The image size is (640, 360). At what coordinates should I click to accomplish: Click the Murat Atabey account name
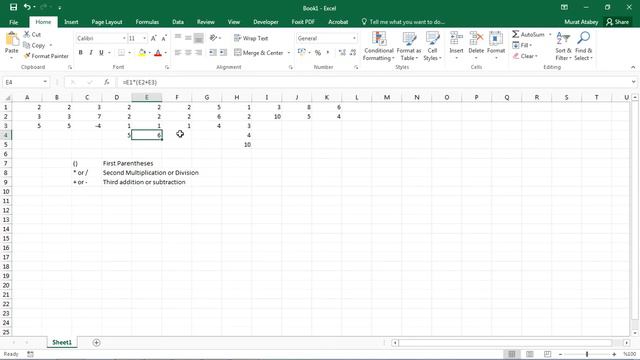[581, 22]
